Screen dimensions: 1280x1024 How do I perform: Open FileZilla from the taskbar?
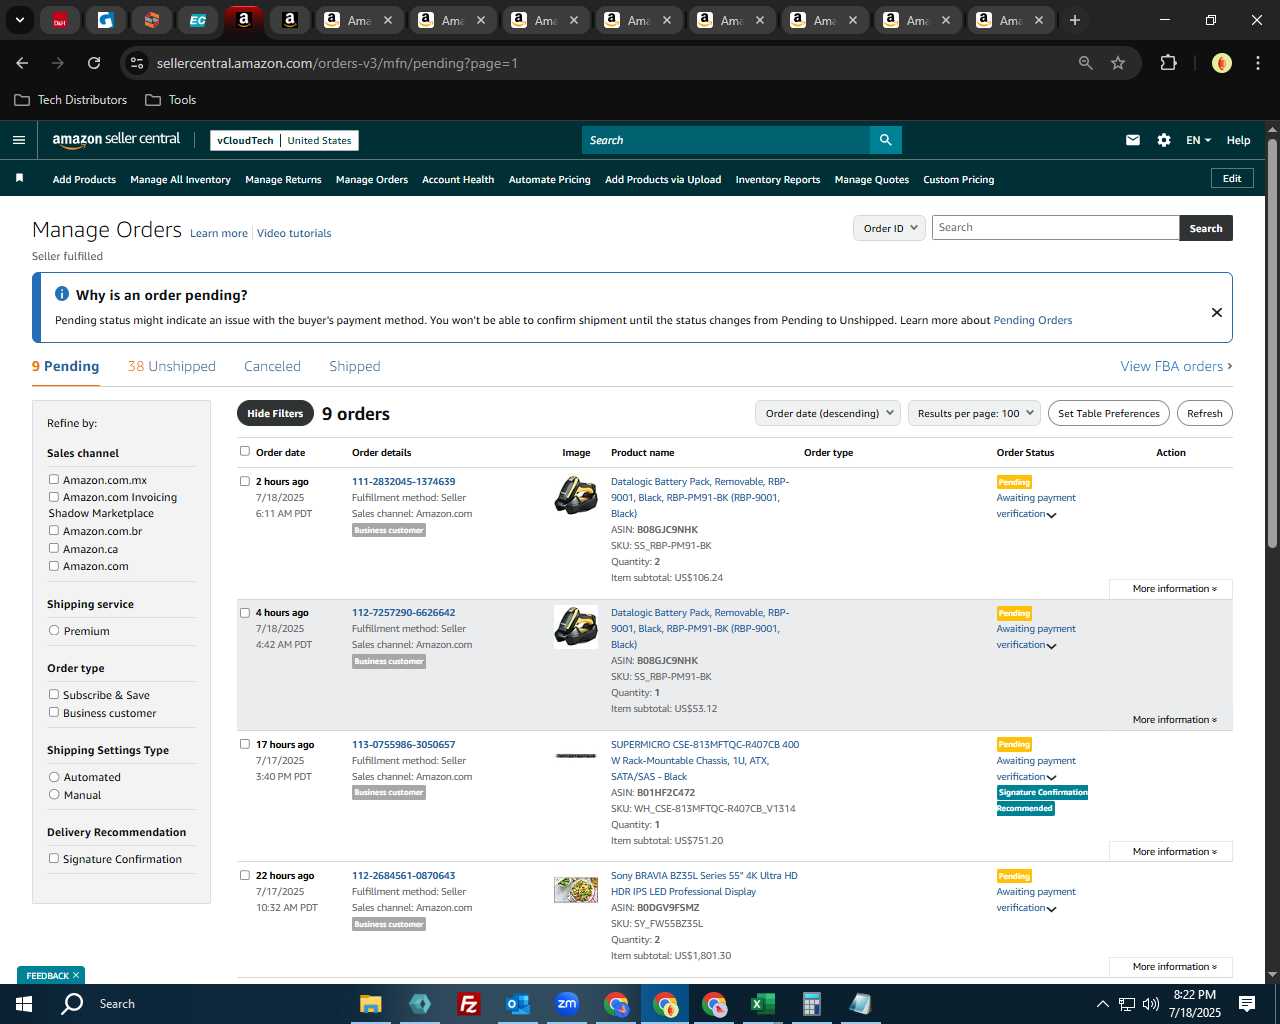pyautogui.click(x=468, y=1004)
